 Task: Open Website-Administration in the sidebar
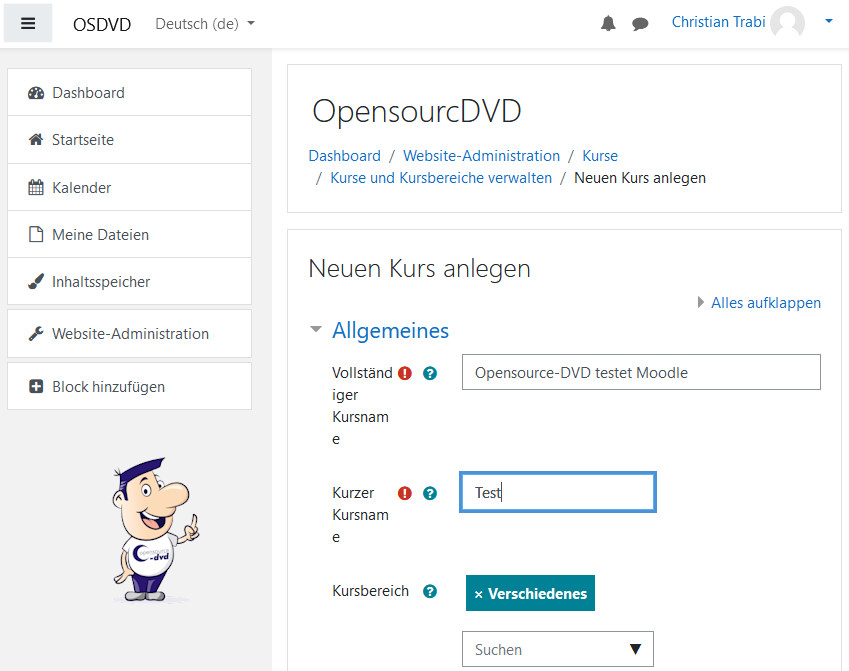[x=130, y=333]
